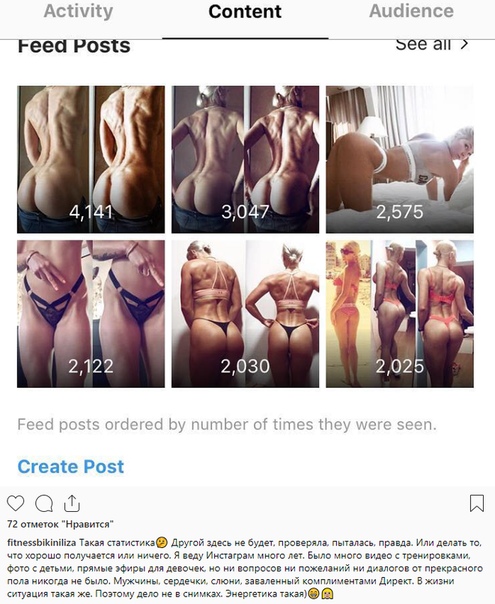
Task: Open the post with 3,047 views
Action: (x=245, y=159)
